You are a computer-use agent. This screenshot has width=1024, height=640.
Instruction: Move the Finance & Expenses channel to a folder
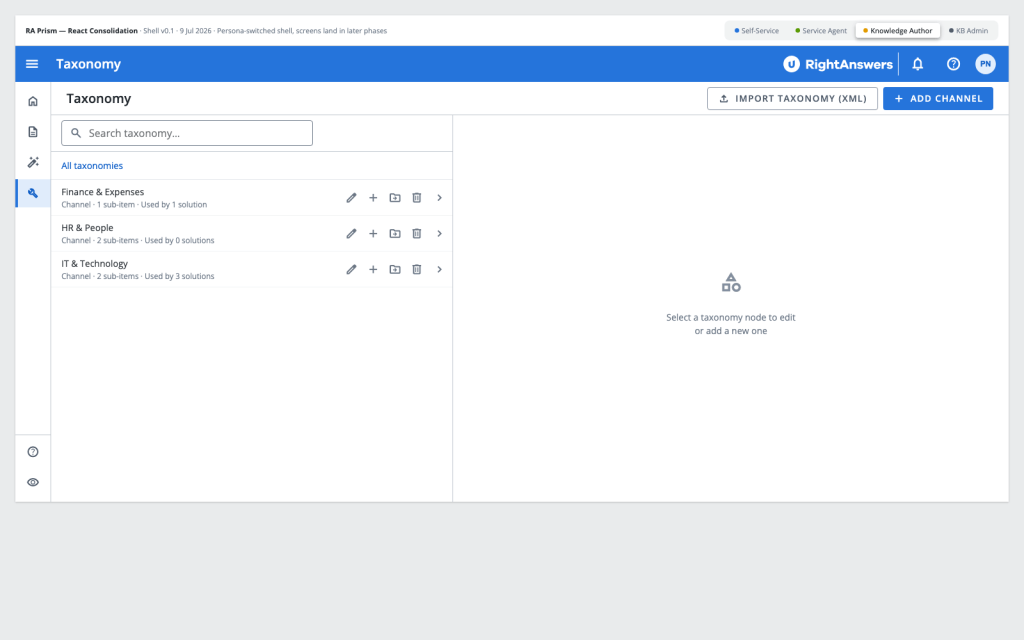click(395, 198)
